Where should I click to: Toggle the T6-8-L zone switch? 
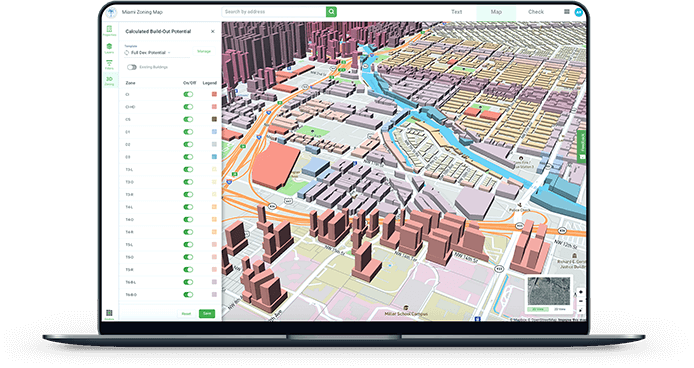pyautogui.click(x=189, y=282)
